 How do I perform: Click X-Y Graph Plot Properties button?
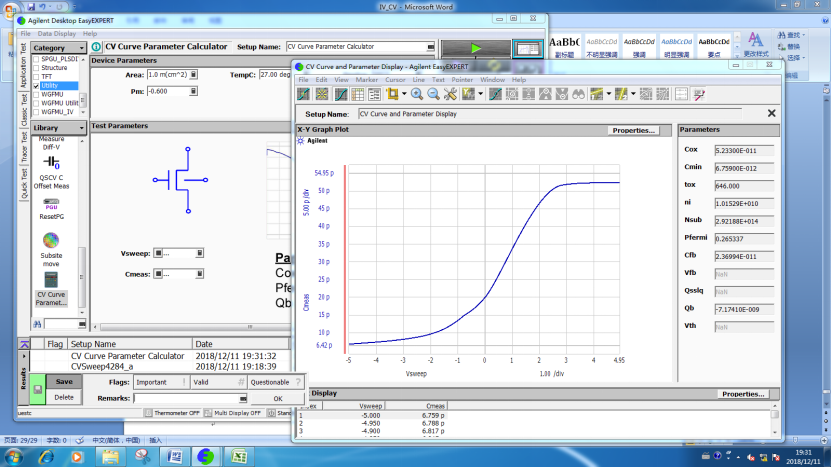point(633,130)
